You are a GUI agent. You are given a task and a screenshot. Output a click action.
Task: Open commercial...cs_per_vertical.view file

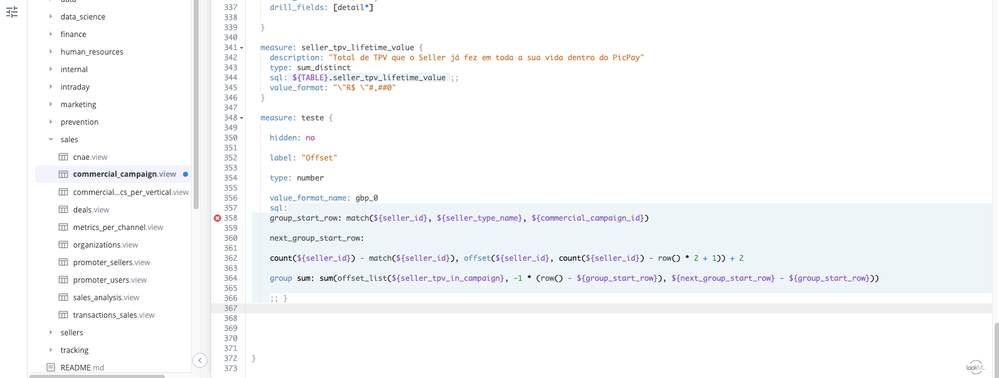[131, 192]
